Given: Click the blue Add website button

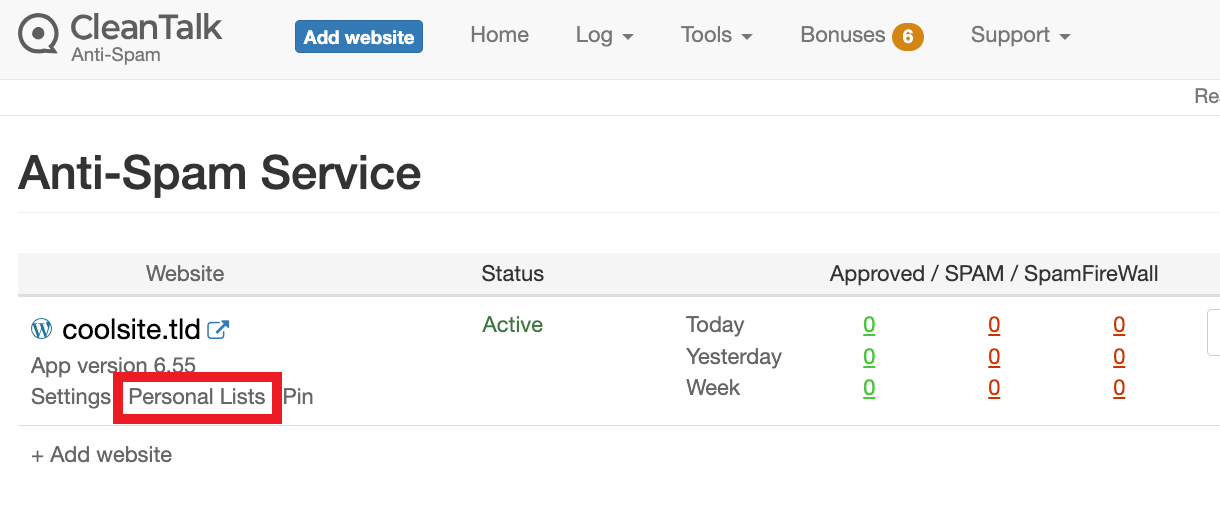Looking at the screenshot, I should 359,37.
